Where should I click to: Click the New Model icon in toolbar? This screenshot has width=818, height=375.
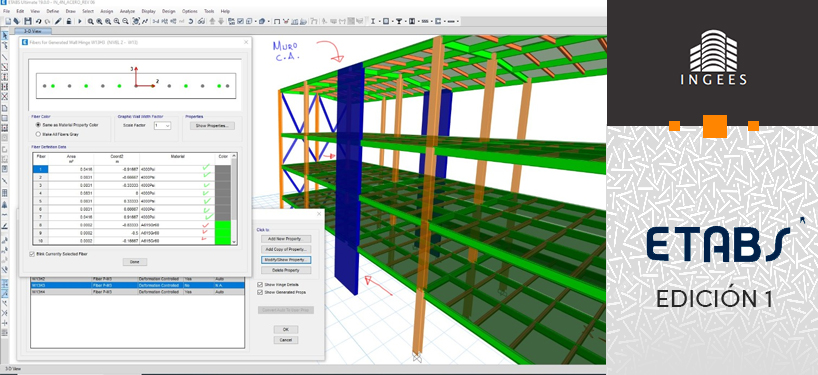[x=8, y=21]
